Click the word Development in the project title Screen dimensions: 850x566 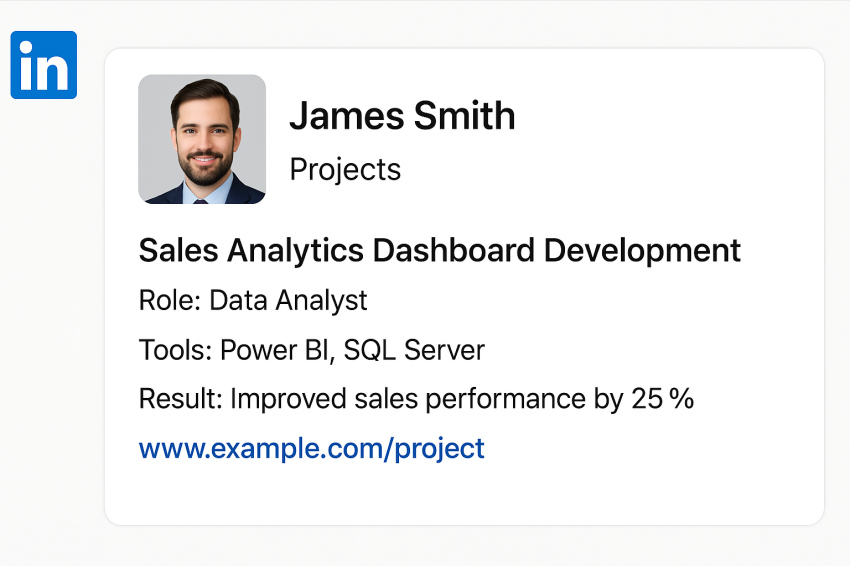click(x=642, y=250)
